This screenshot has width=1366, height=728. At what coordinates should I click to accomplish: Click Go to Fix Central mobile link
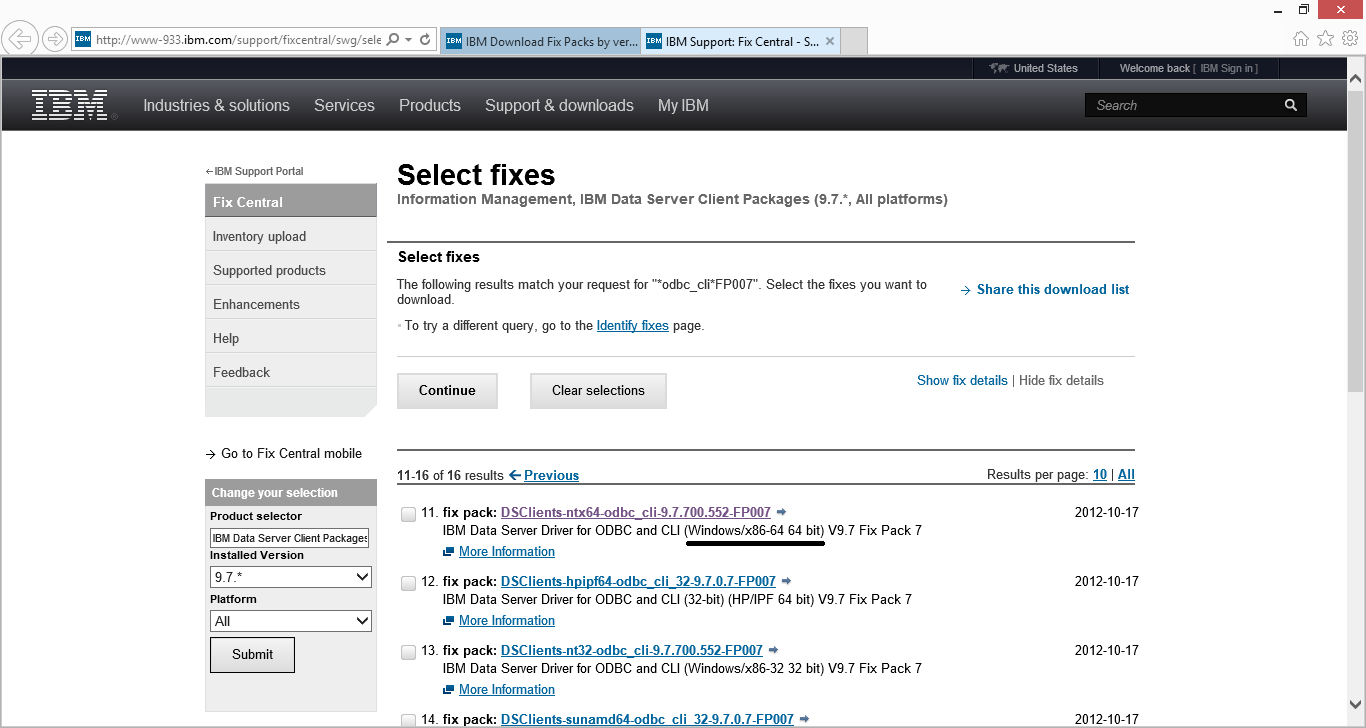coord(291,454)
